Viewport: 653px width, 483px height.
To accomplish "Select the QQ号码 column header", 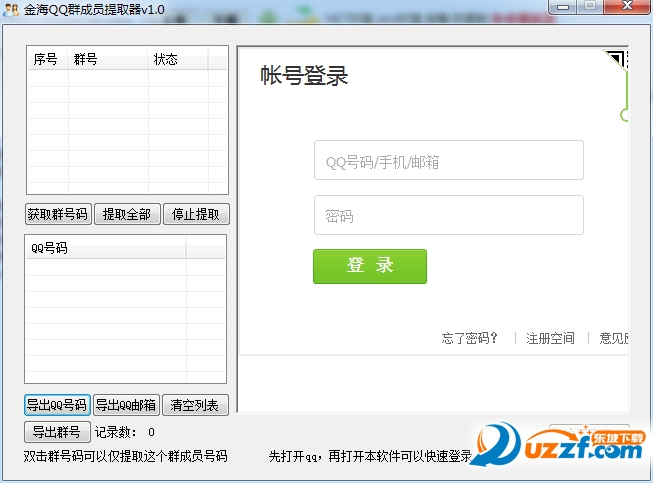I will pos(106,248).
